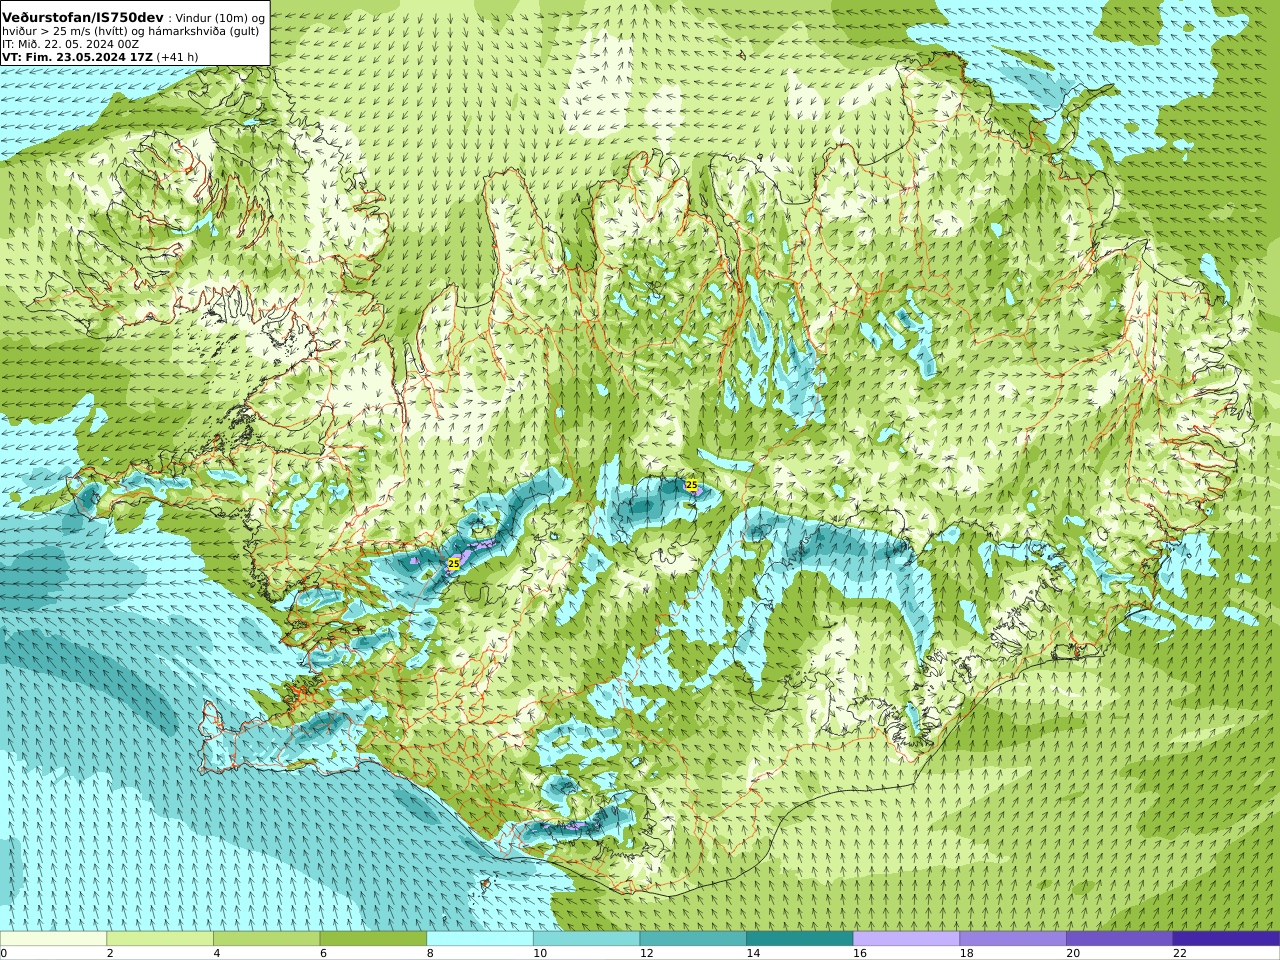Click the '20' scale label

click(x=1073, y=953)
